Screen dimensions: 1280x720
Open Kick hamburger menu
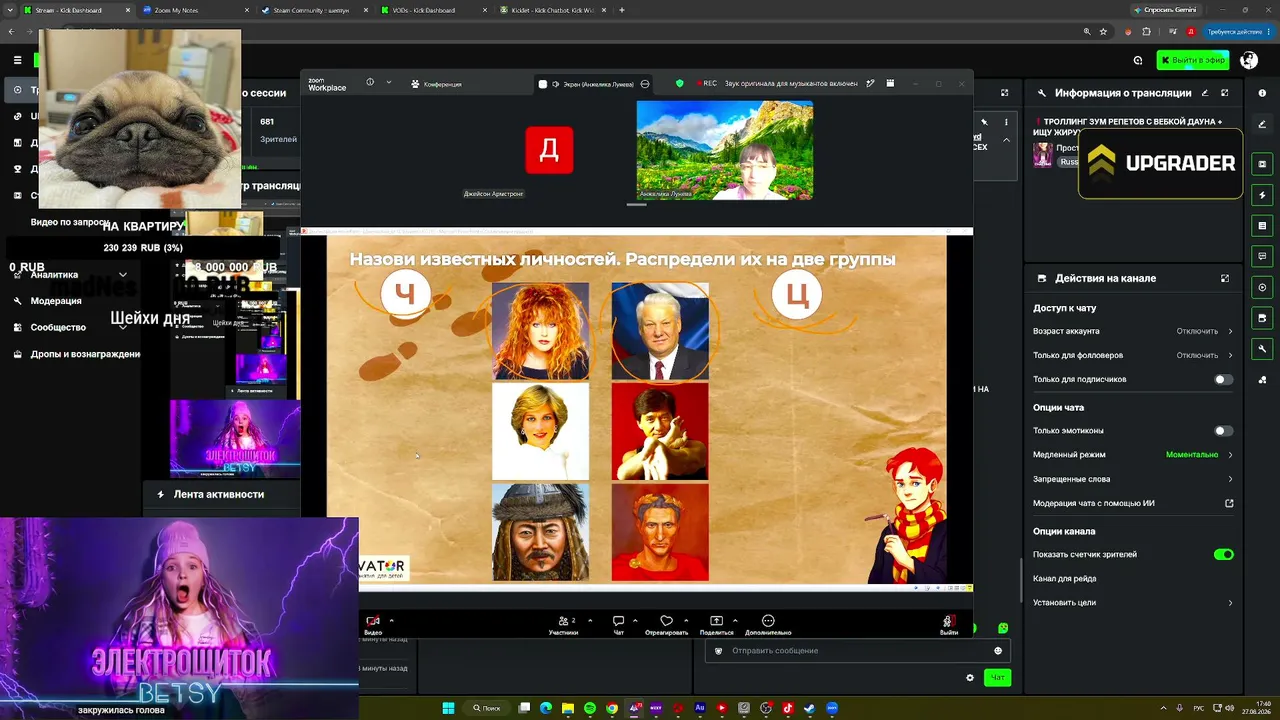[x=17, y=60]
